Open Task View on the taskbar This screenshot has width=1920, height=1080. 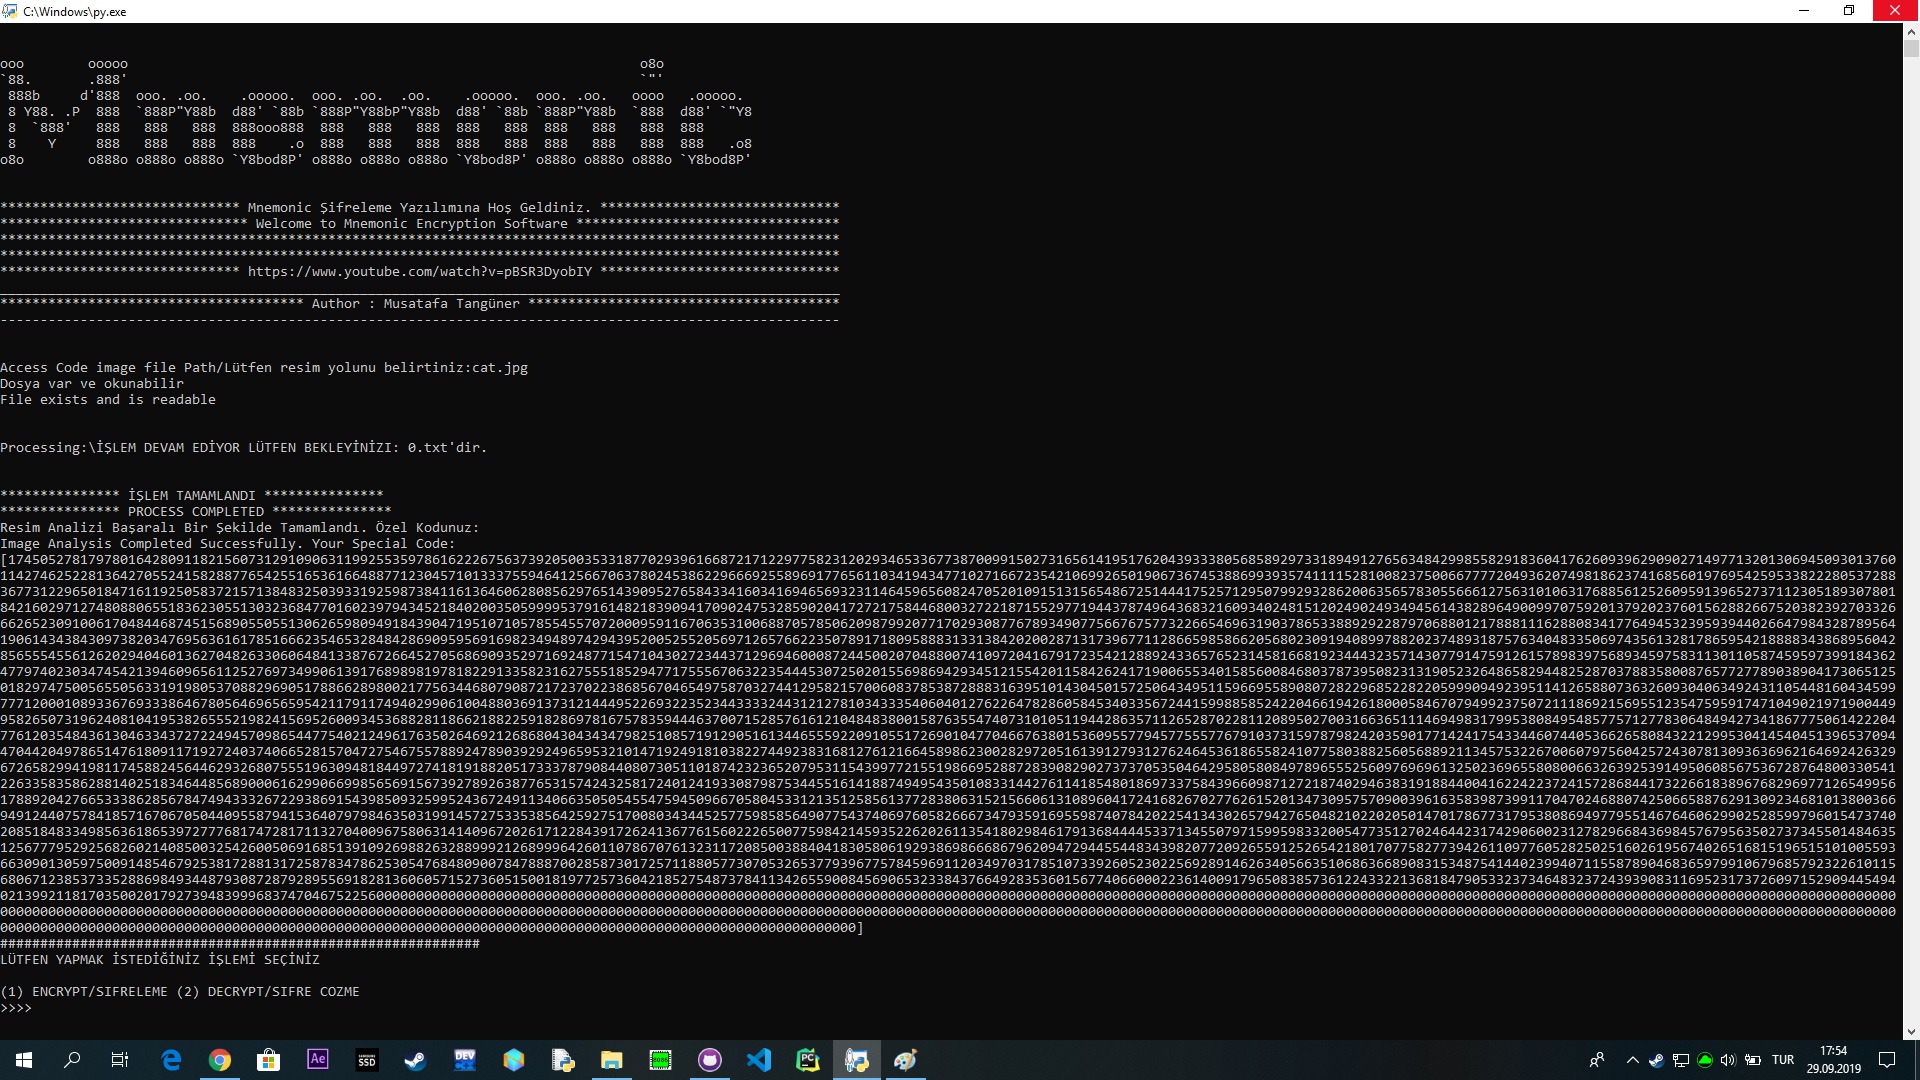point(120,1060)
